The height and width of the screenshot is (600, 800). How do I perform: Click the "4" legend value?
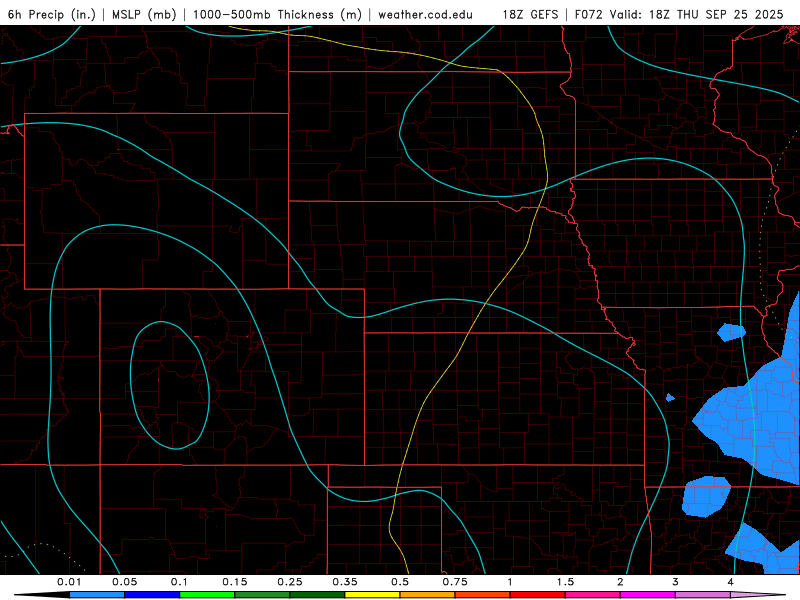731,582
